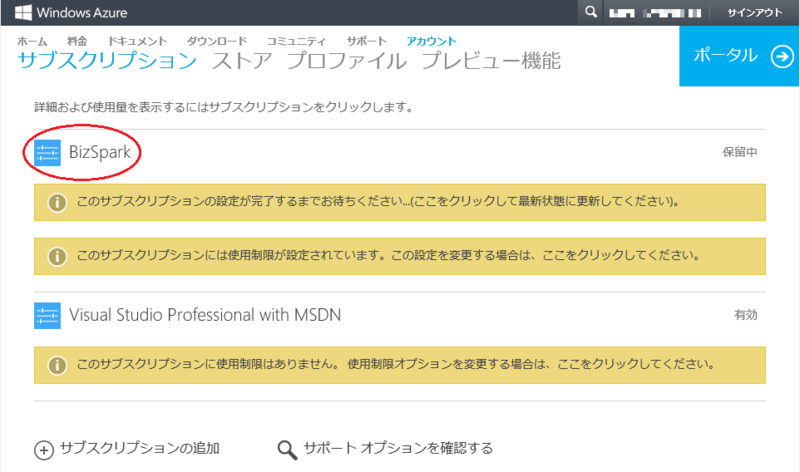
Task: Click the 有効 status text
Action: click(745, 315)
